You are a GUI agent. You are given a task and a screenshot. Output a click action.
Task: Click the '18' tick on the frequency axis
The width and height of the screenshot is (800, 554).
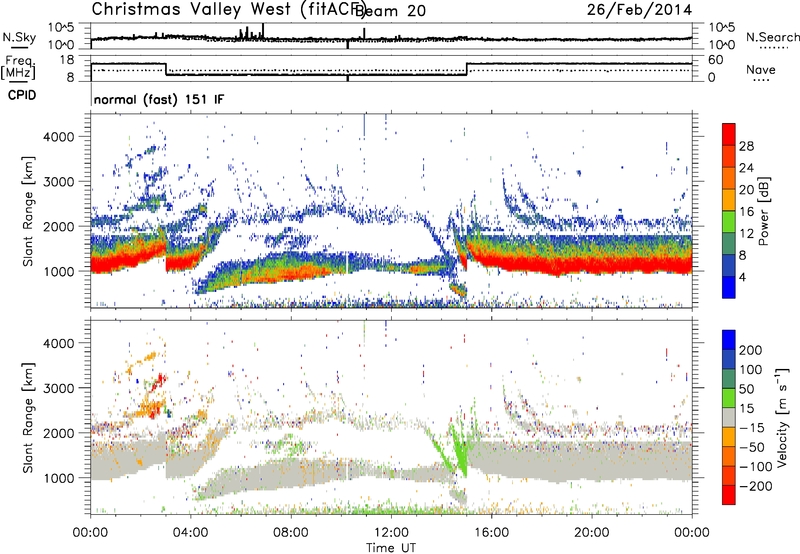(66, 60)
